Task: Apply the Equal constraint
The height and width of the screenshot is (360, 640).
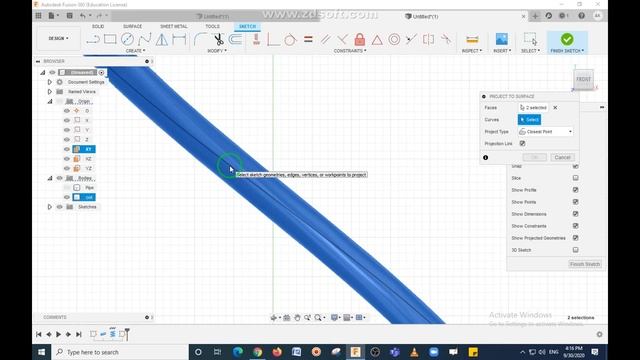Action: [308, 39]
